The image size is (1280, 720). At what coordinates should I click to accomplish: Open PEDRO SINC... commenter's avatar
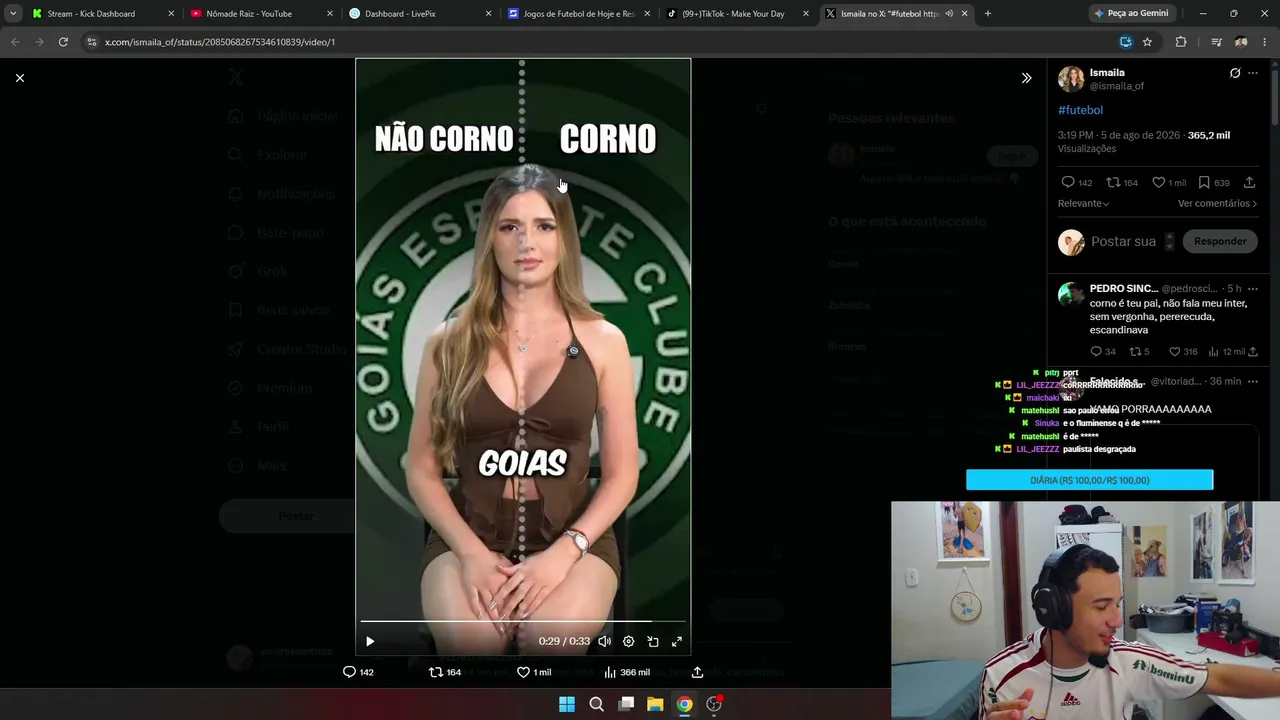tap(1071, 294)
